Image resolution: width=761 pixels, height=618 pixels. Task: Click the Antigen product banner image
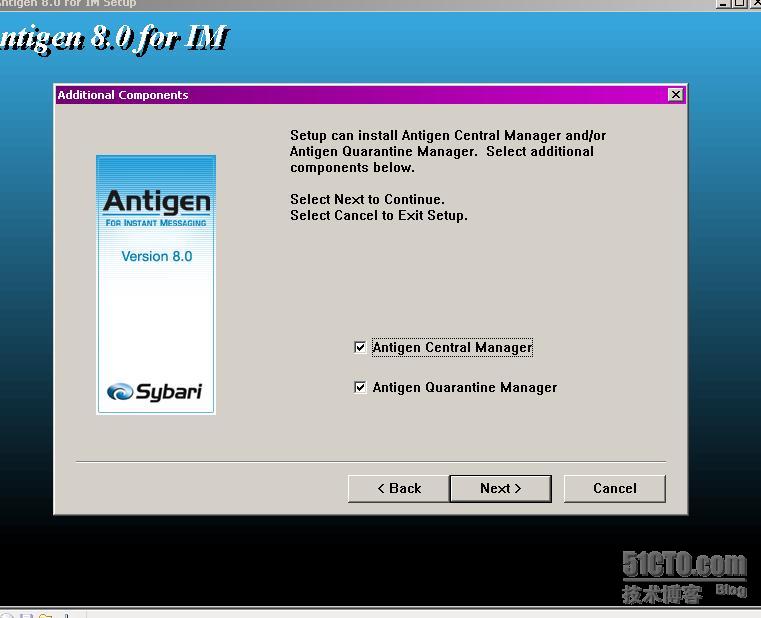(156, 284)
